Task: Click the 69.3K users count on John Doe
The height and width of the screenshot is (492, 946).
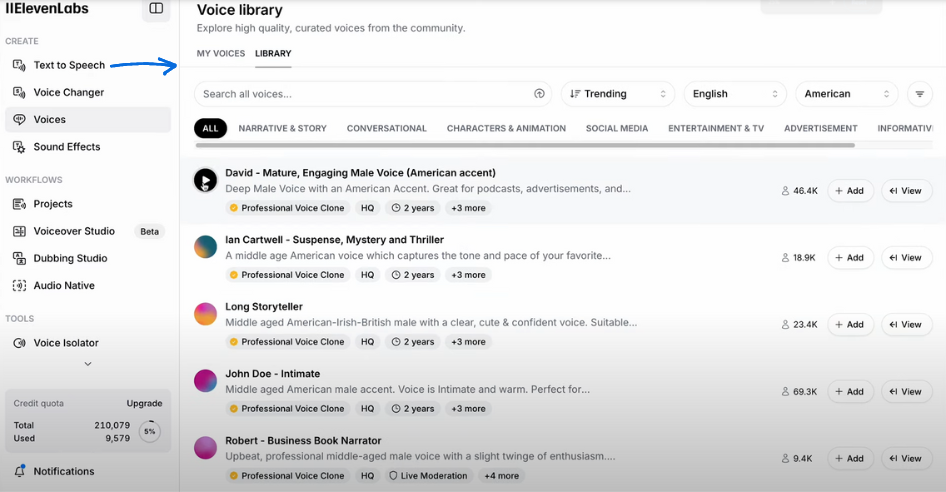Action: click(799, 392)
